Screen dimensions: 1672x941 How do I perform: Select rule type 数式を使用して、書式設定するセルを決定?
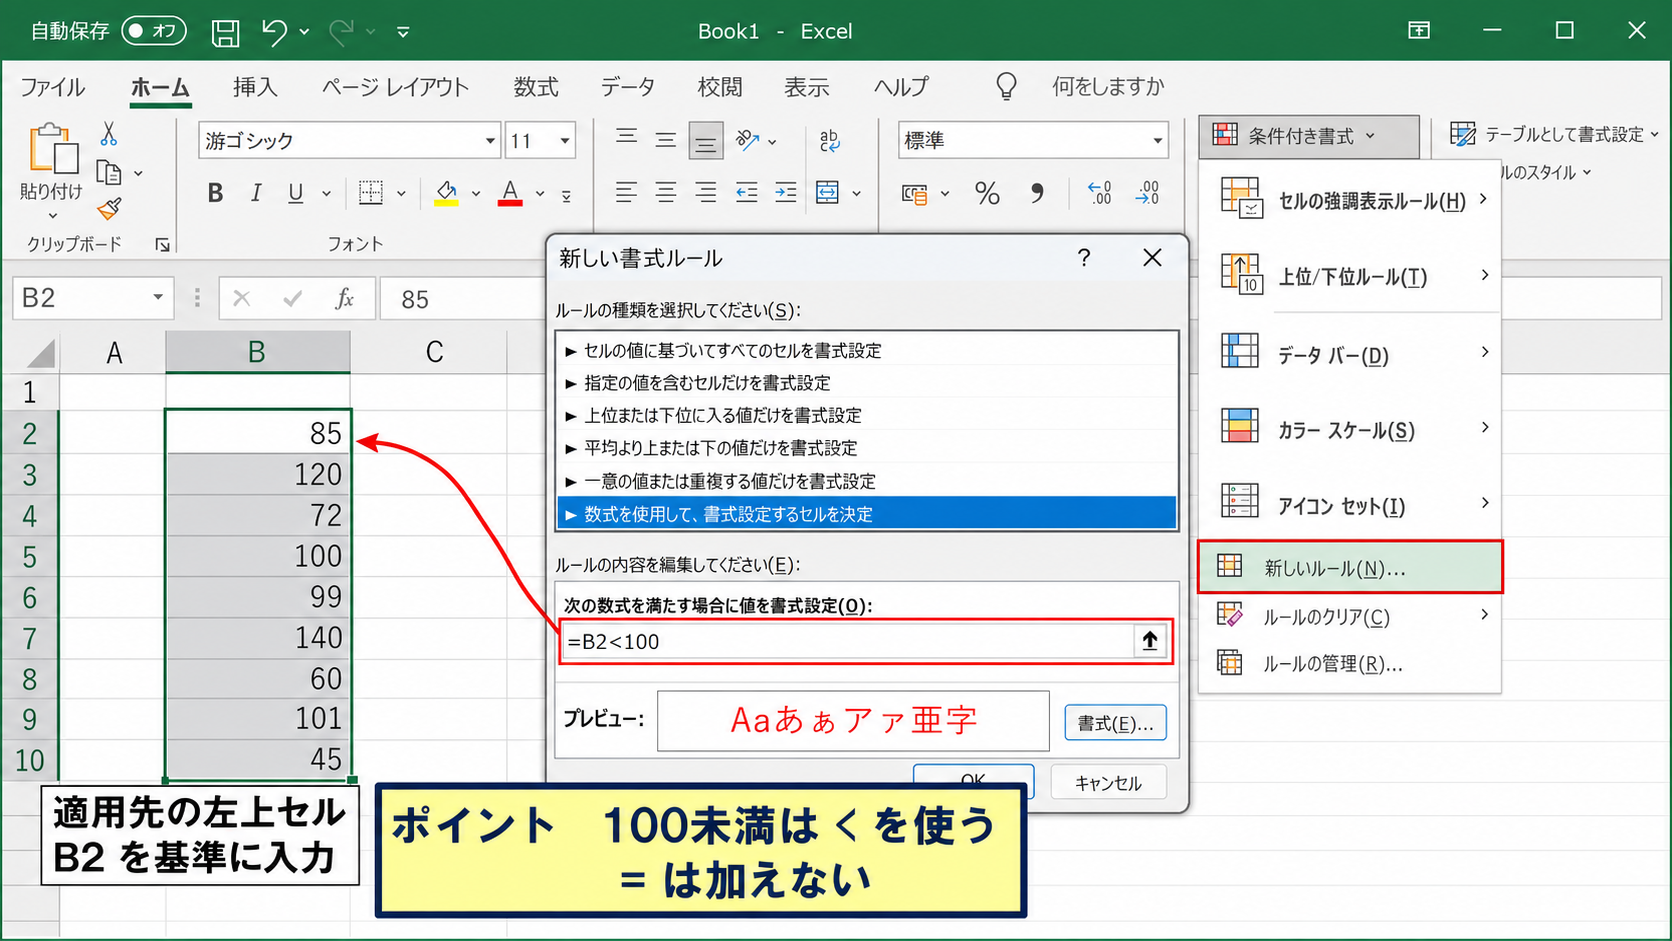867,514
